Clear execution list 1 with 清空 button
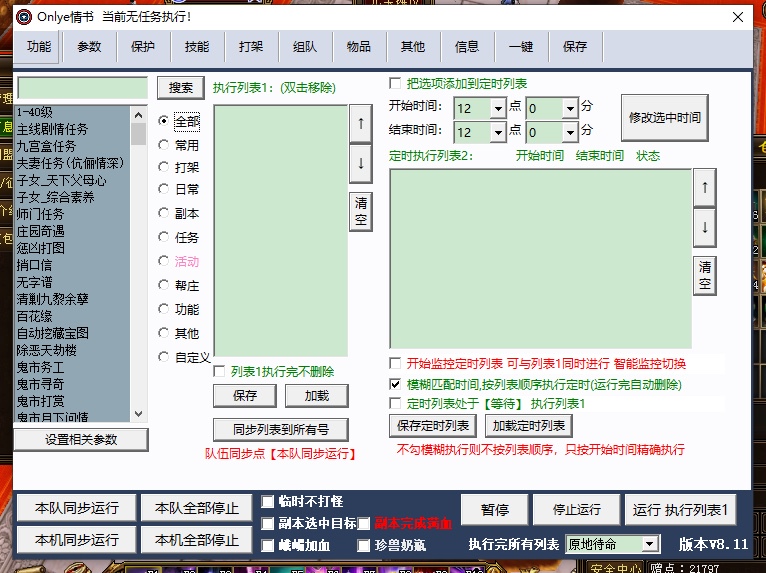This screenshot has width=766, height=573. tap(361, 211)
